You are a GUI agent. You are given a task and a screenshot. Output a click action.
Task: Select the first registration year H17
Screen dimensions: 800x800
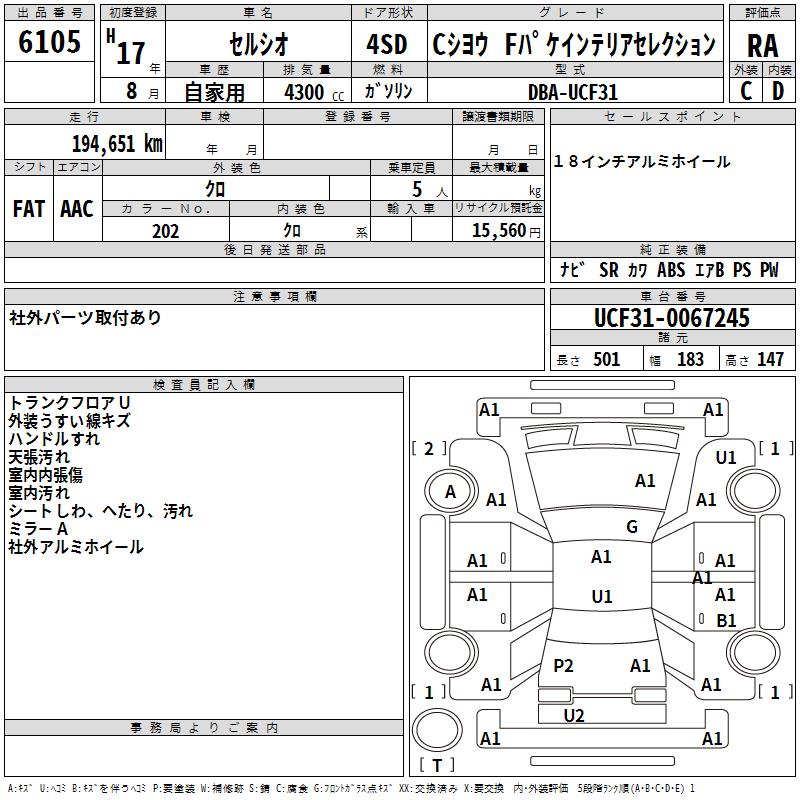click(126, 47)
